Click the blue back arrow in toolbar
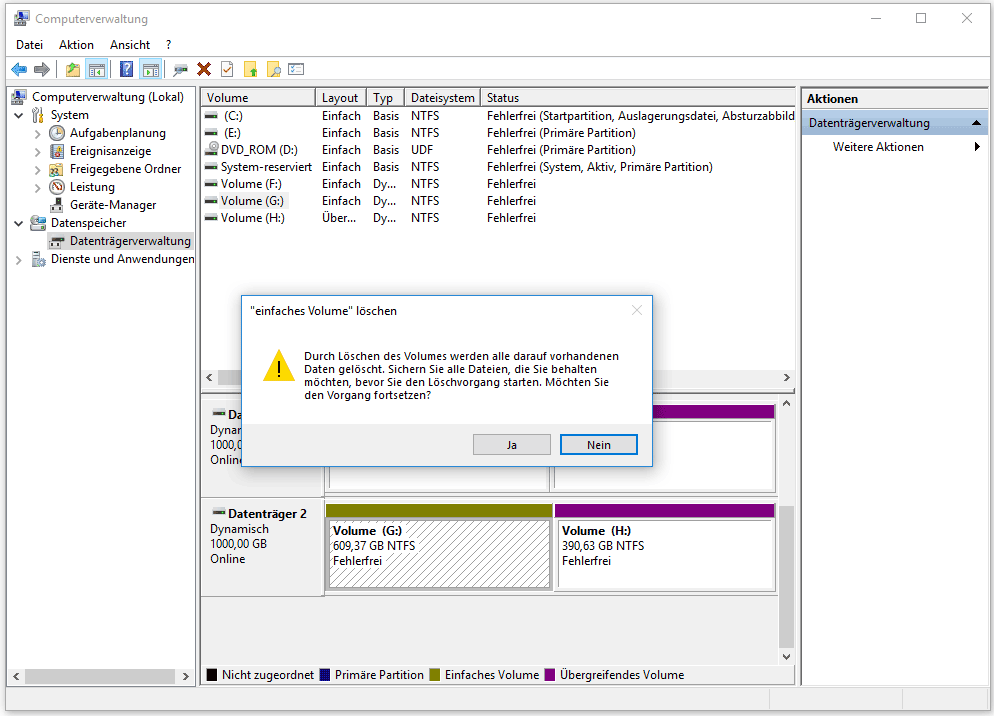Image resolution: width=994 pixels, height=716 pixels. tap(19, 69)
